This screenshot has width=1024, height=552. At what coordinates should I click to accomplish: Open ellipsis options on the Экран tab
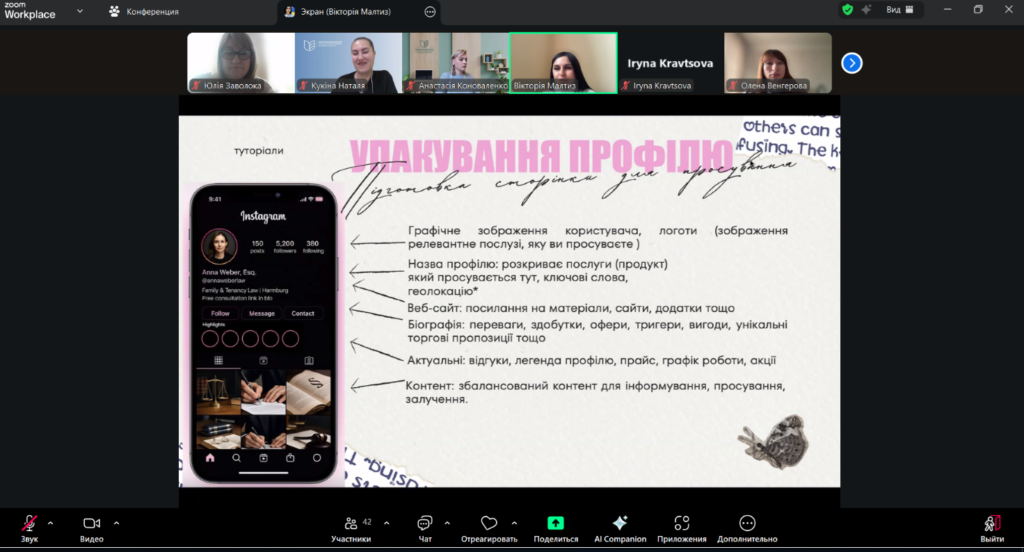point(430,11)
